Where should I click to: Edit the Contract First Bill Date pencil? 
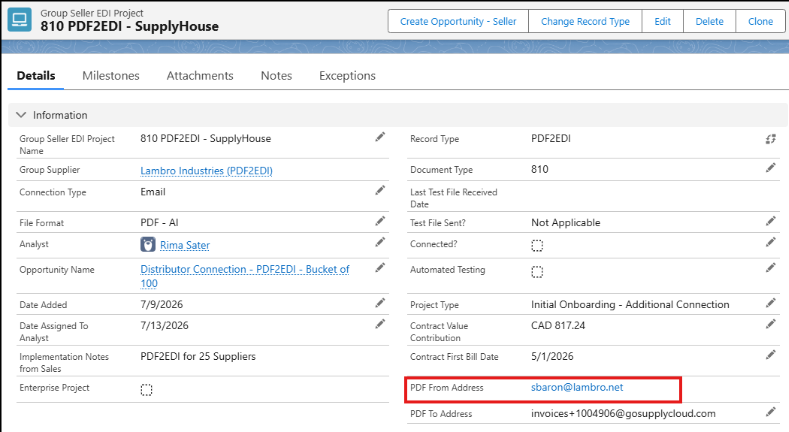(x=771, y=355)
